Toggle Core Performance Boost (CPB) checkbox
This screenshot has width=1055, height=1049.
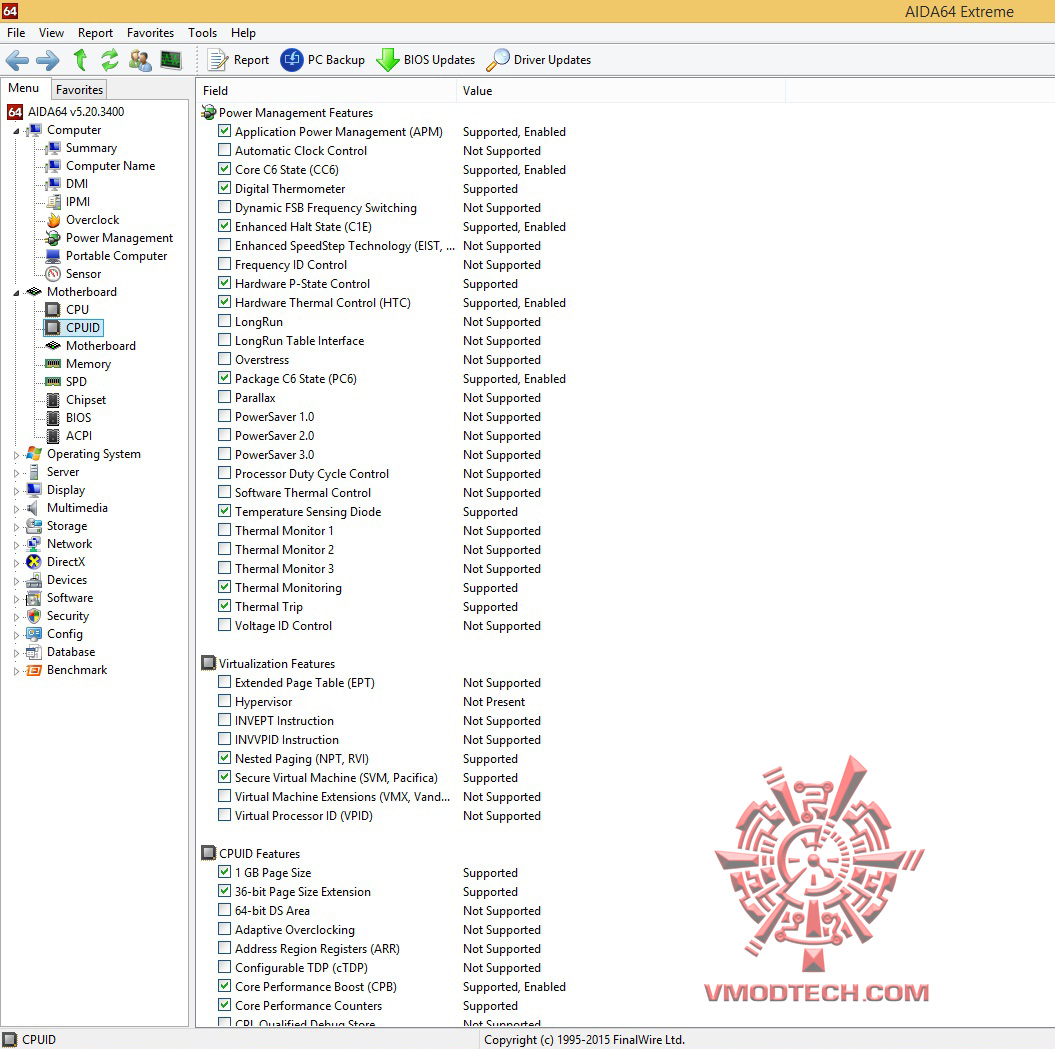click(x=225, y=986)
